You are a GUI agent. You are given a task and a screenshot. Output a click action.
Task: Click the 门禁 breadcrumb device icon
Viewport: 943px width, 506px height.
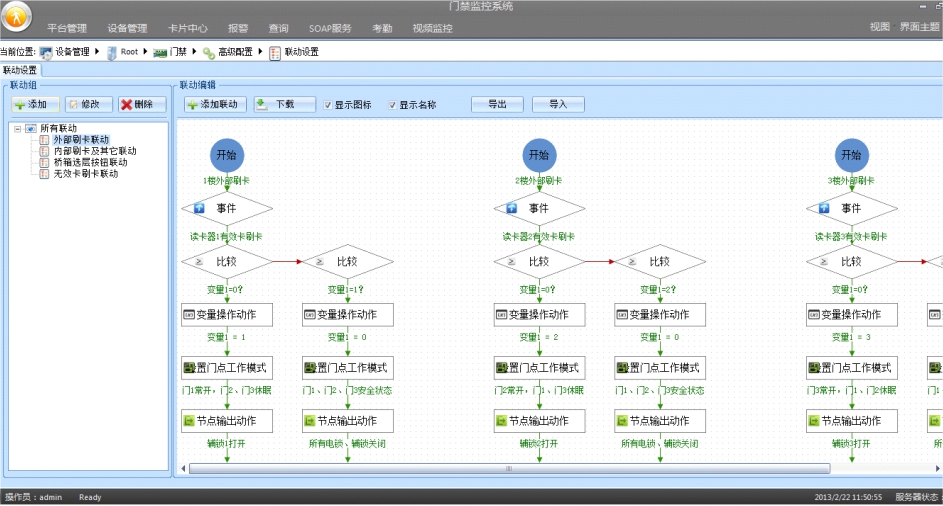(x=160, y=53)
